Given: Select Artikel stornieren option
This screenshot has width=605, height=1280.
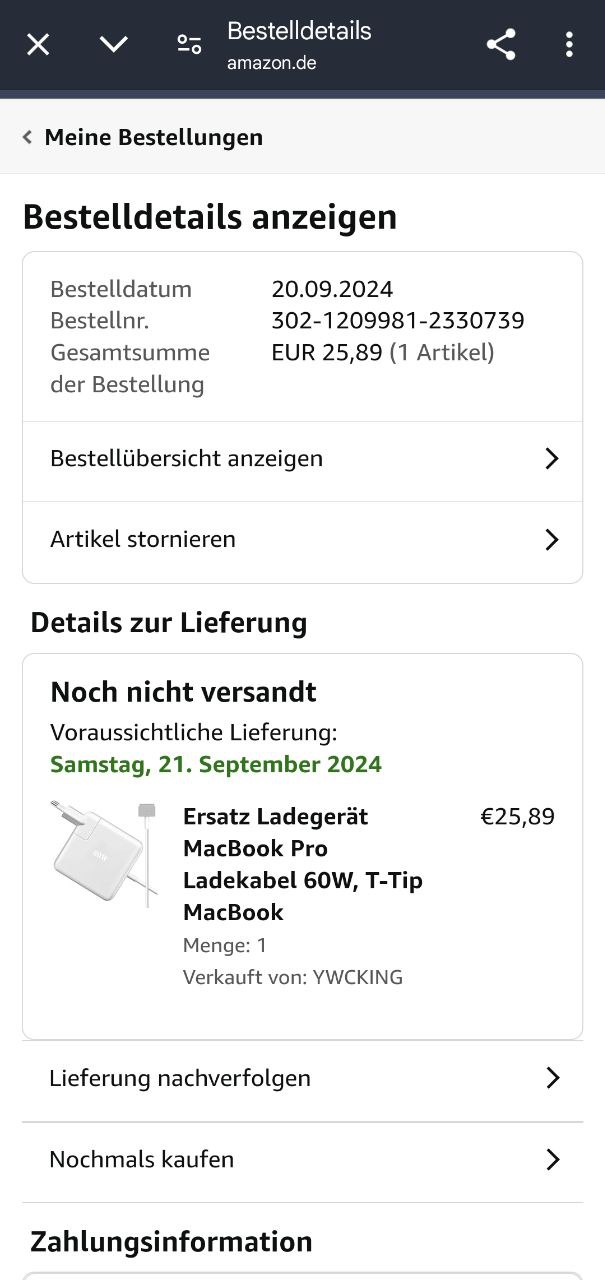Looking at the screenshot, I should 143,540.
